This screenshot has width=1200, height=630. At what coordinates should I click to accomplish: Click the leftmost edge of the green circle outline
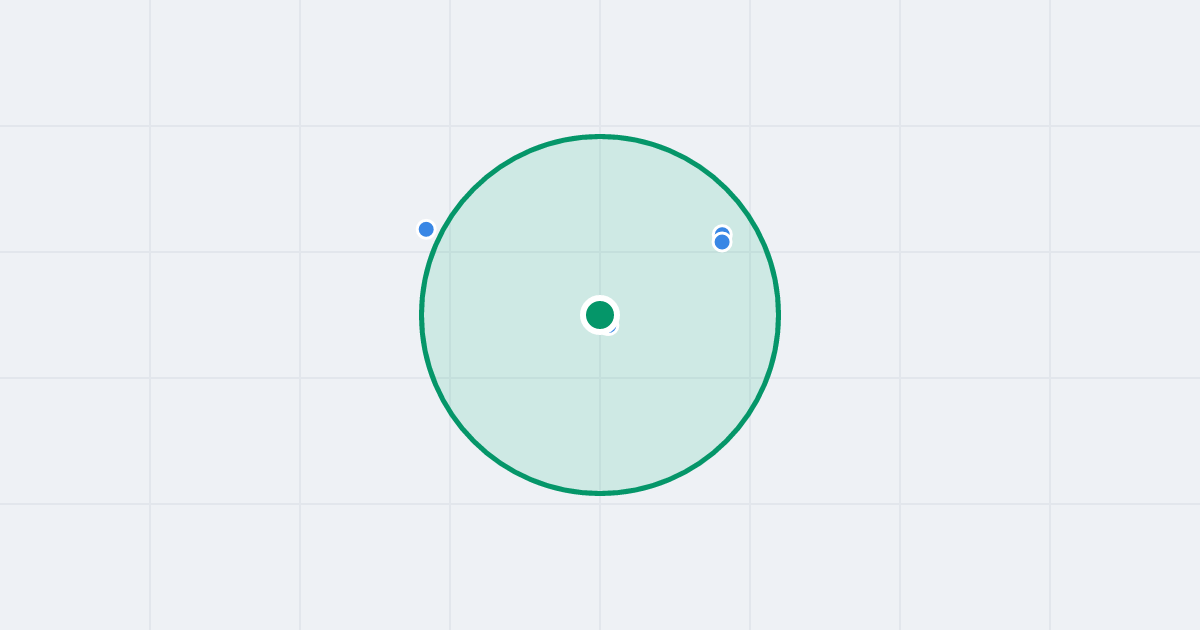pos(422,315)
